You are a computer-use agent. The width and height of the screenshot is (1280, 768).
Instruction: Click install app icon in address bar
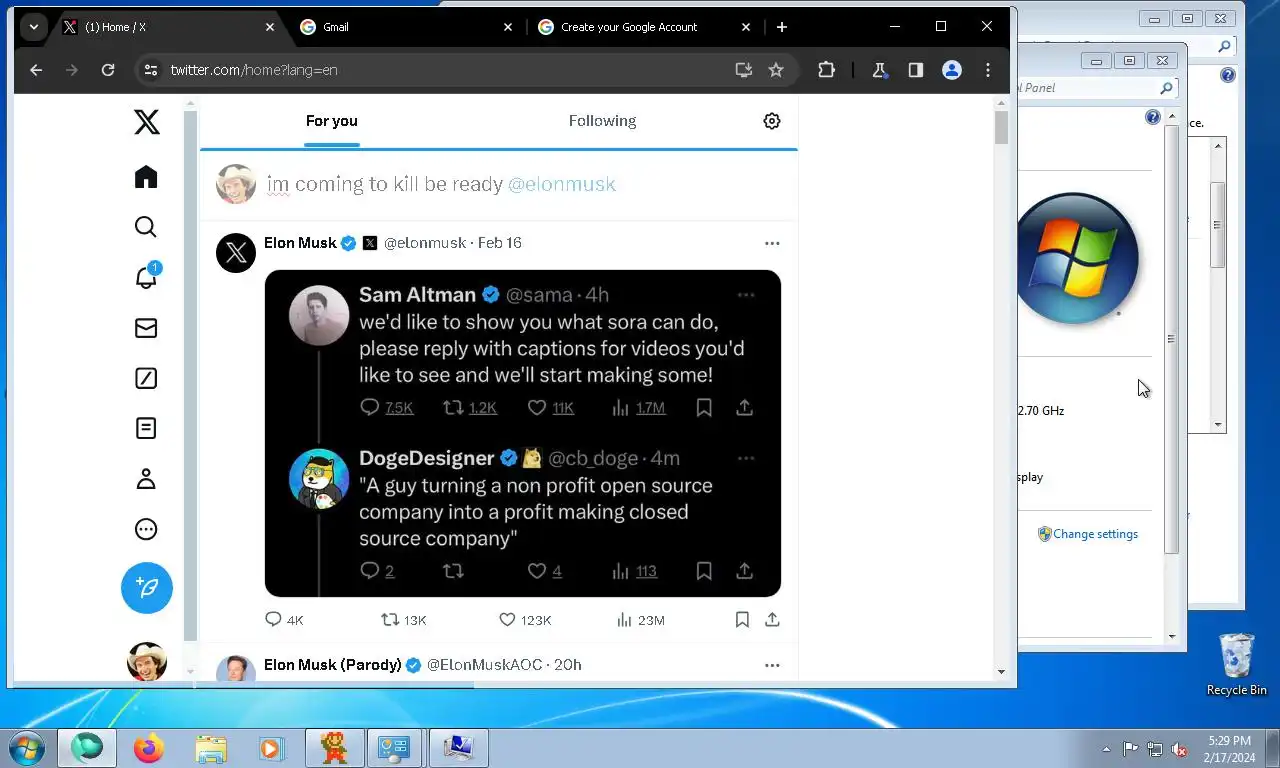point(744,70)
